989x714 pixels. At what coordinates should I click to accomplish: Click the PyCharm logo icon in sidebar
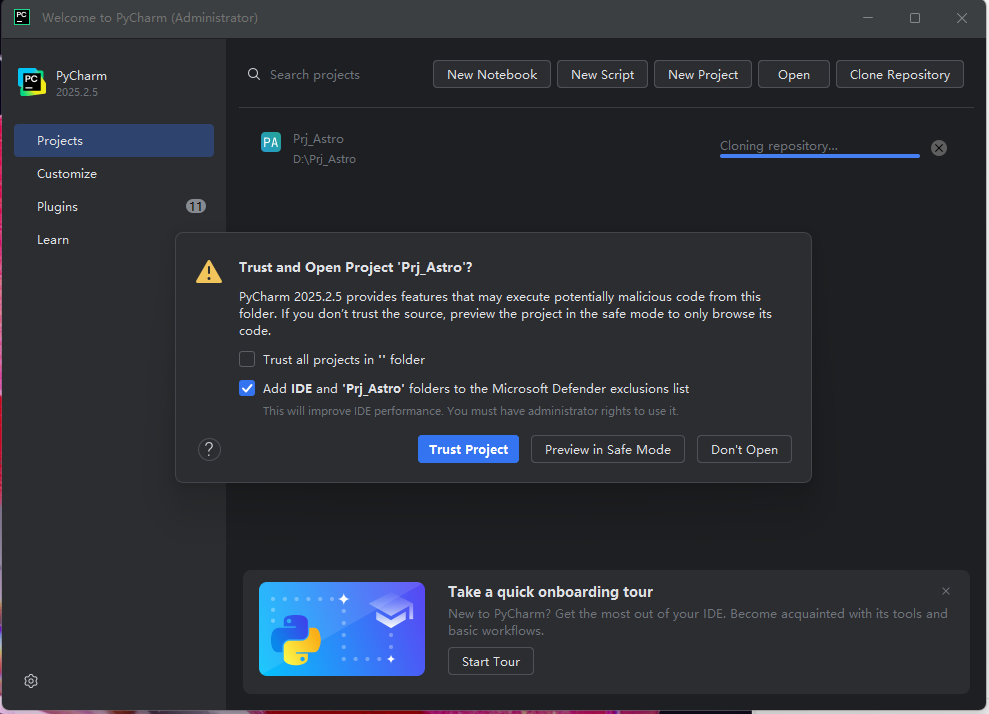pyautogui.click(x=32, y=82)
